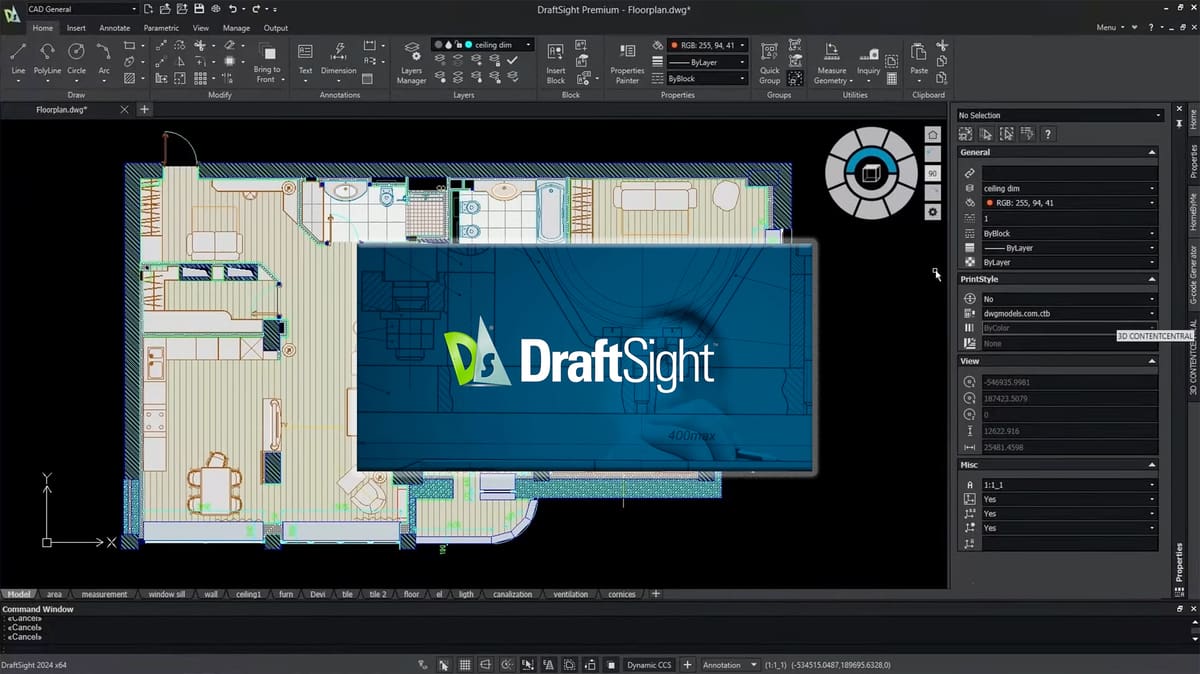Click the home view button beside the navigation wheel
This screenshot has height=674, width=1200.
pyautogui.click(x=932, y=134)
